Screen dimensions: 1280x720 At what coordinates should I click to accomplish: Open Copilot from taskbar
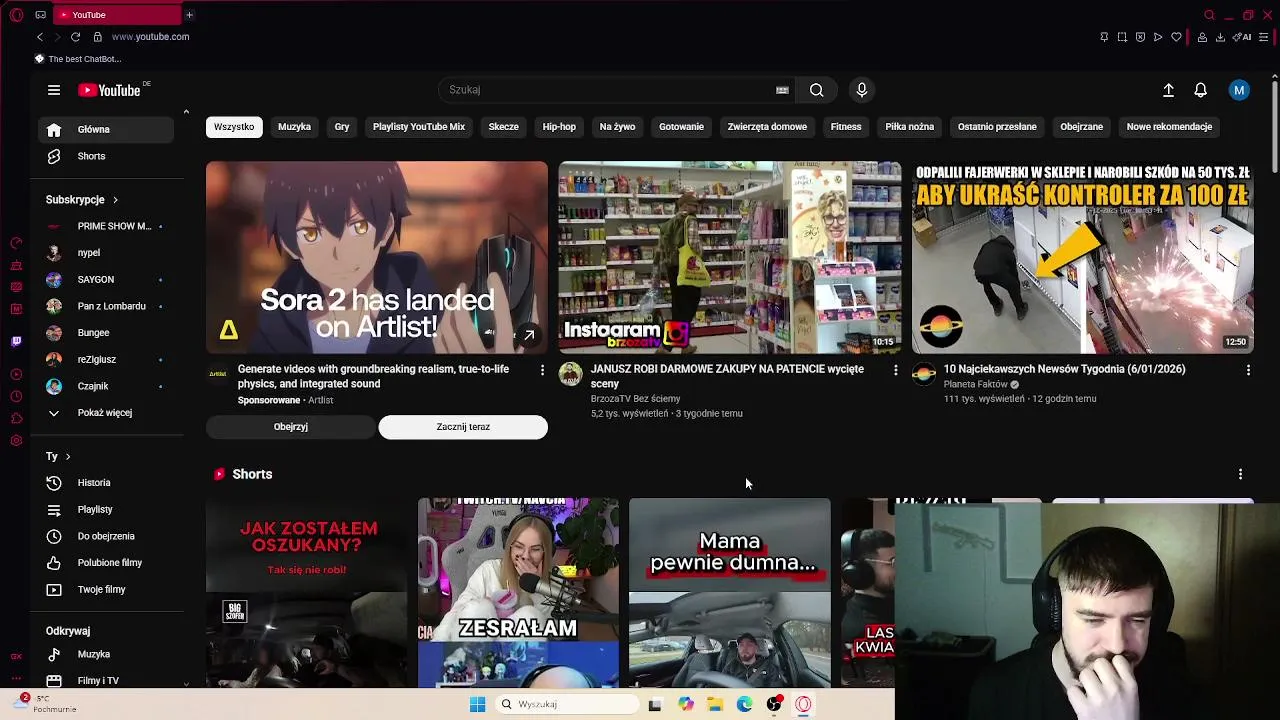tap(685, 704)
